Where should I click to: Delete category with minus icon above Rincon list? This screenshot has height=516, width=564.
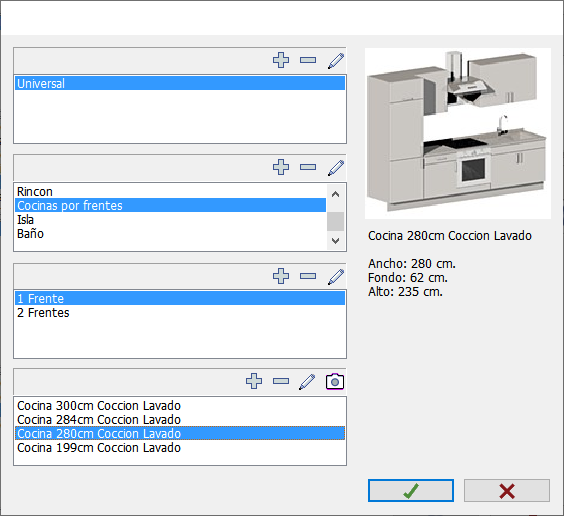coord(308,167)
